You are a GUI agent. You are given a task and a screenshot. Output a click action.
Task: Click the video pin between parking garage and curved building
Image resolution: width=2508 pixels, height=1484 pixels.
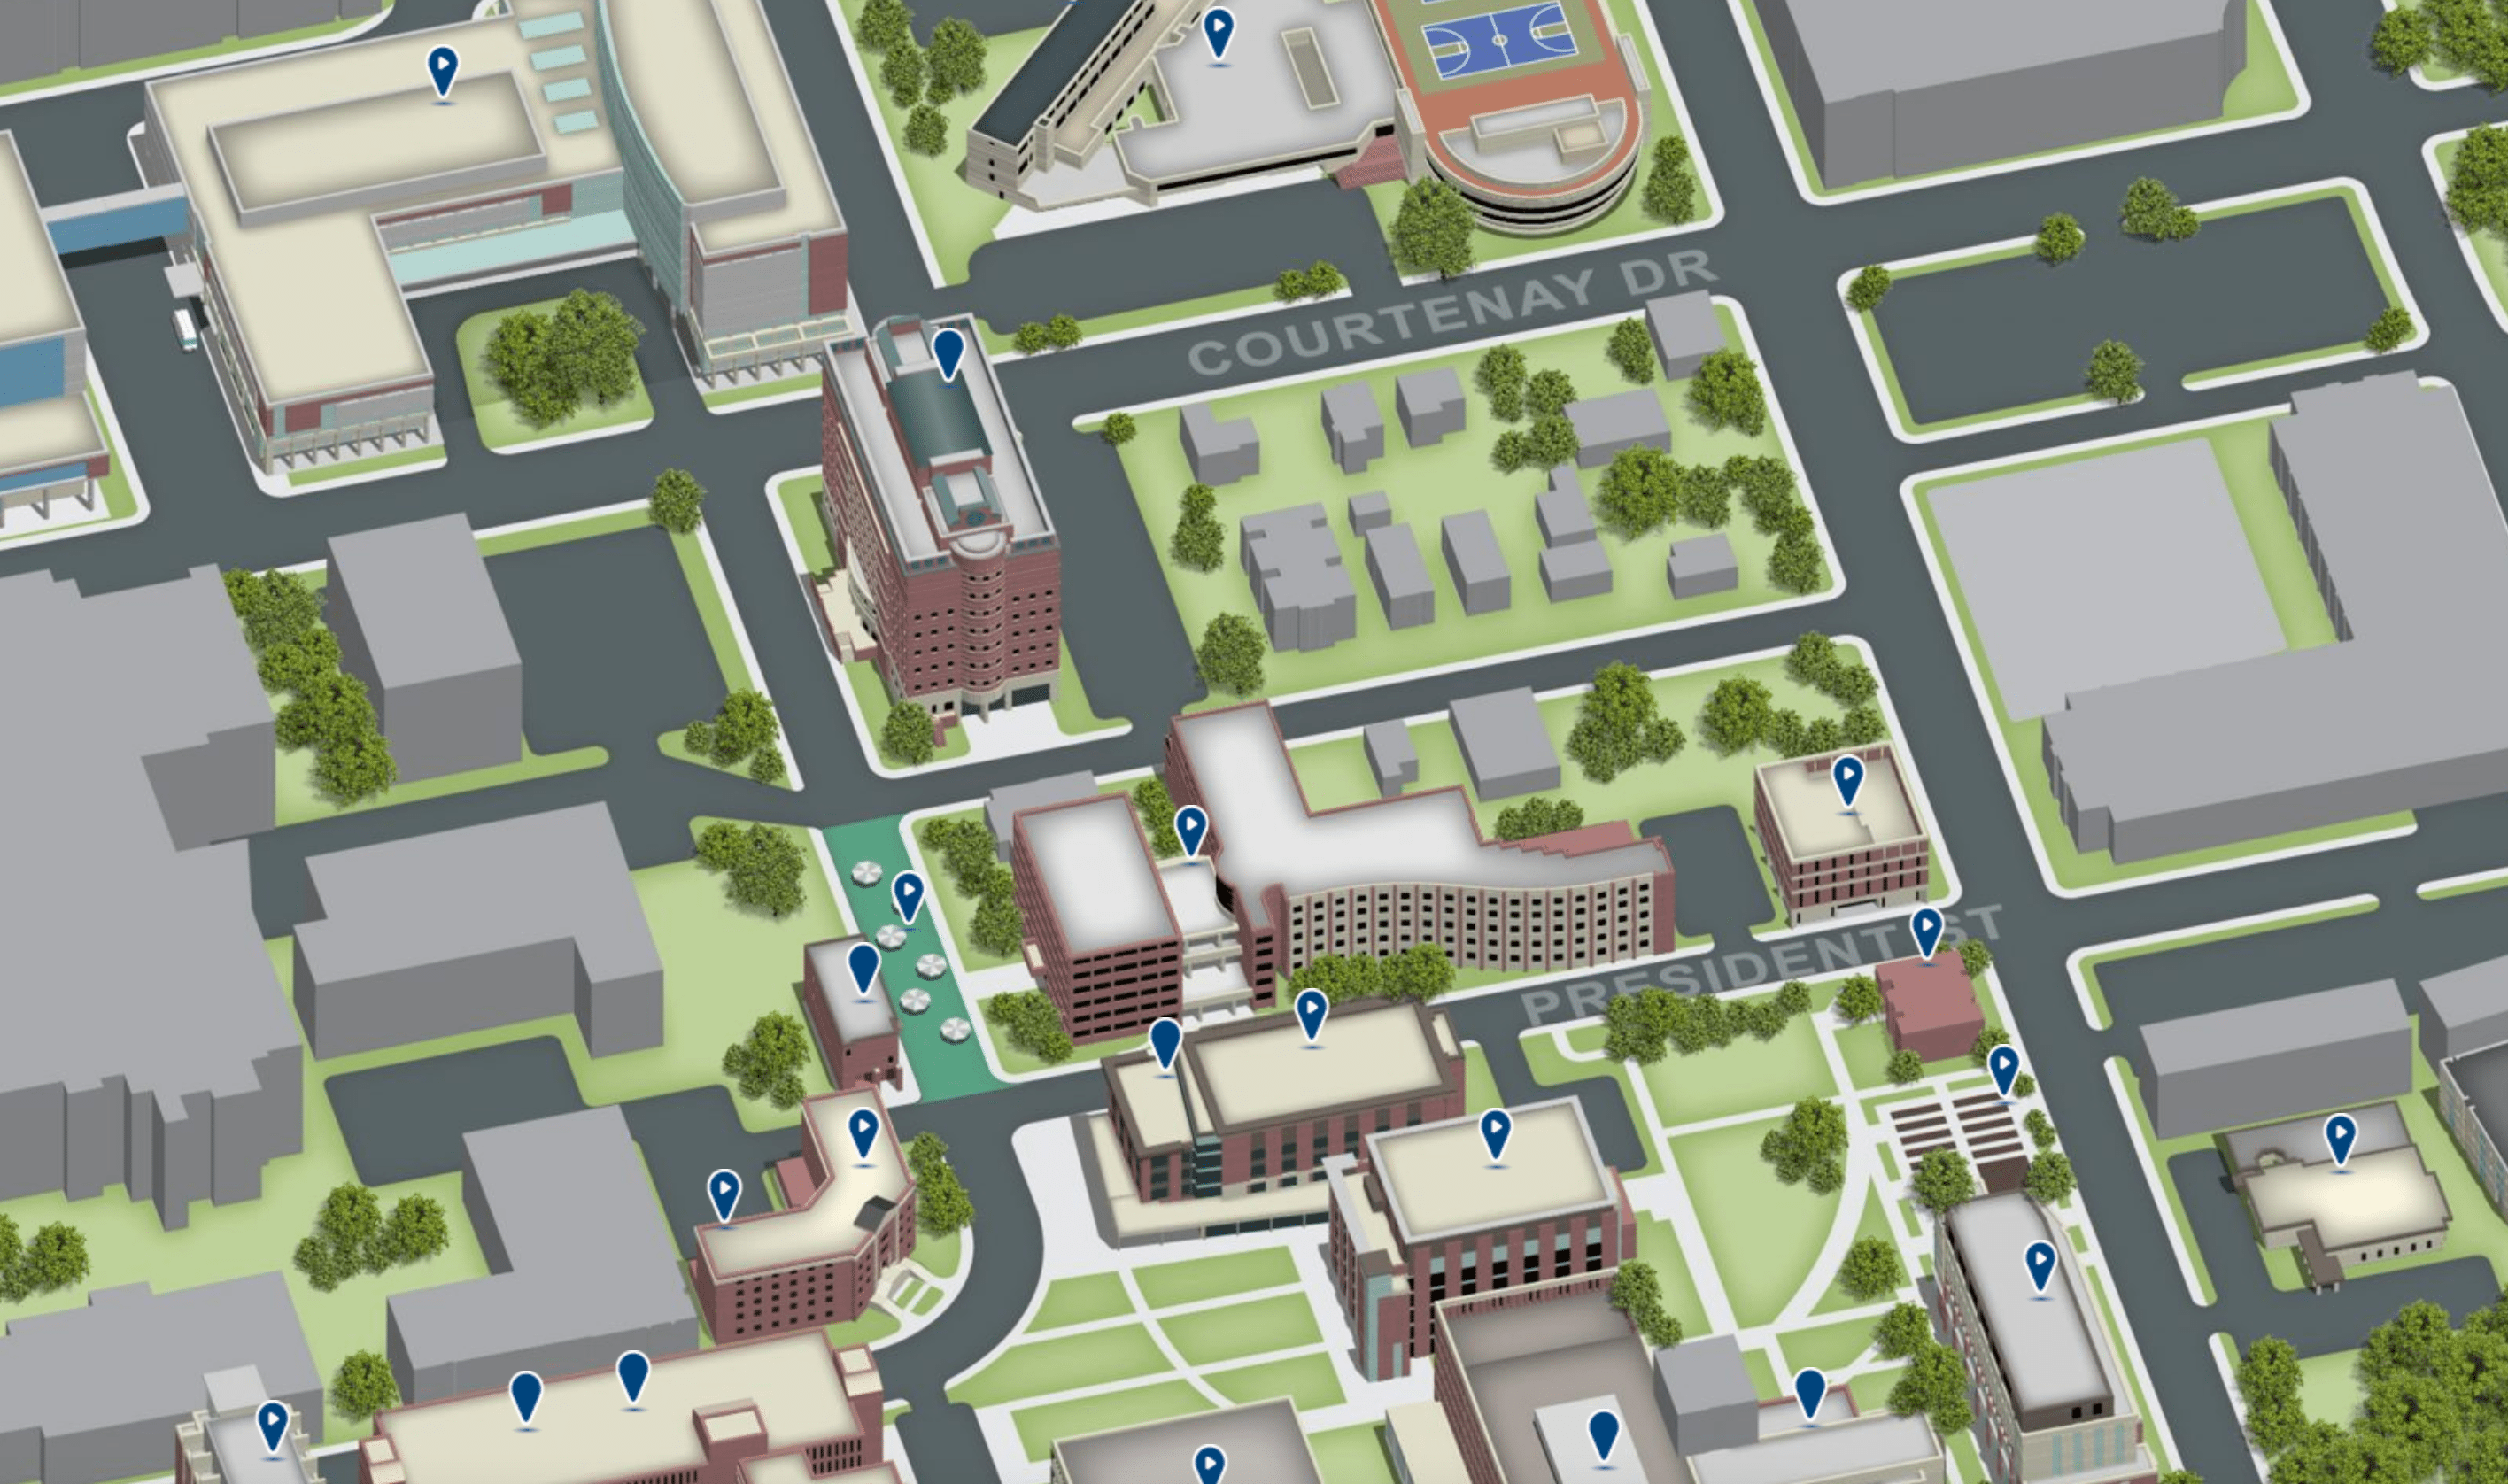point(1190,831)
